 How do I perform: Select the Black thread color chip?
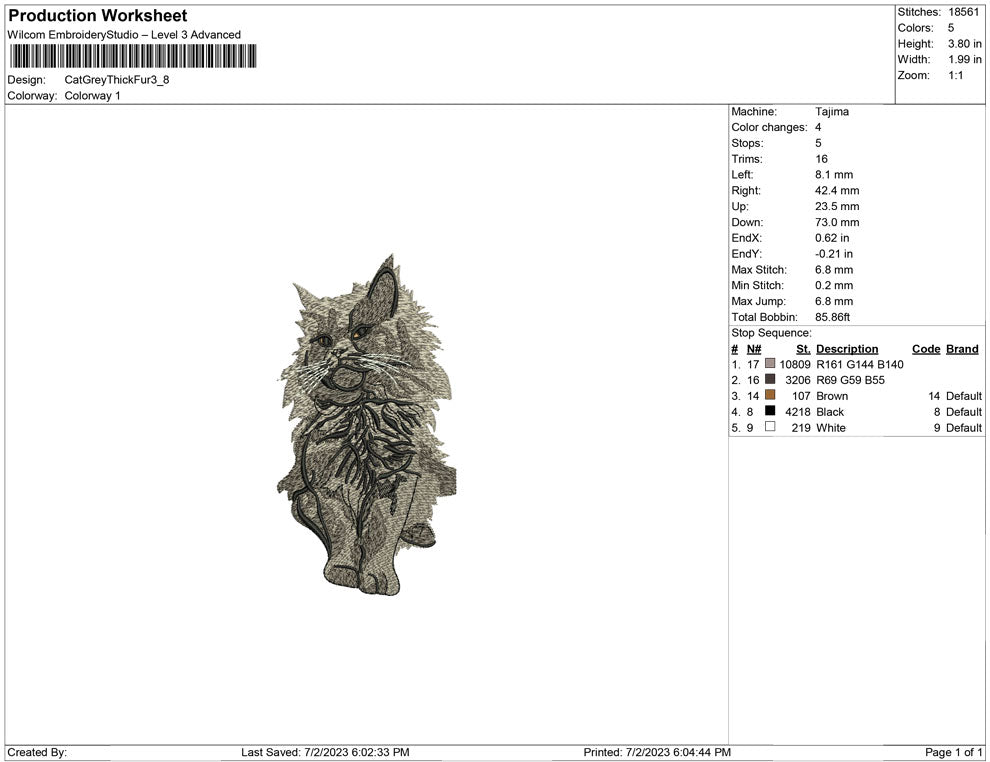coord(770,411)
